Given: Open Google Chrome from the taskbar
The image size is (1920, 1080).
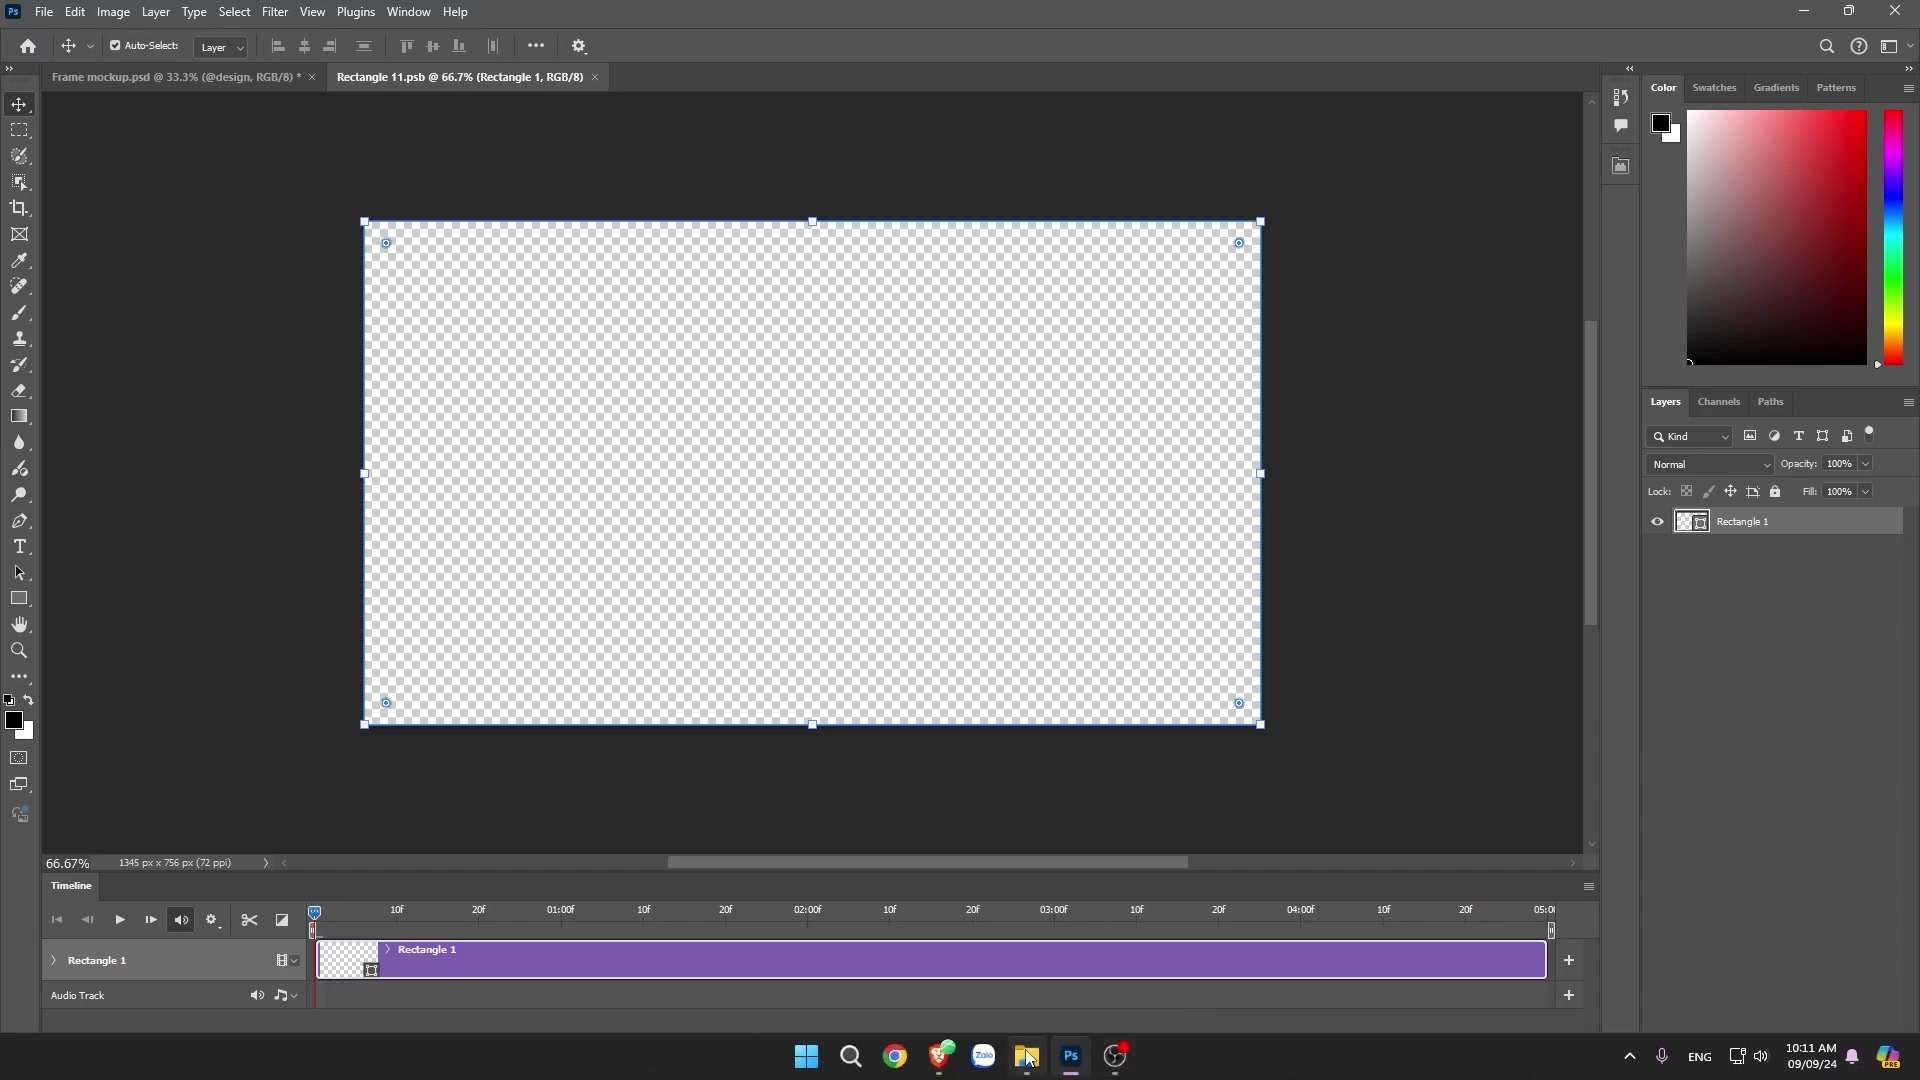Looking at the screenshot, I should (x=894, y=1056).
